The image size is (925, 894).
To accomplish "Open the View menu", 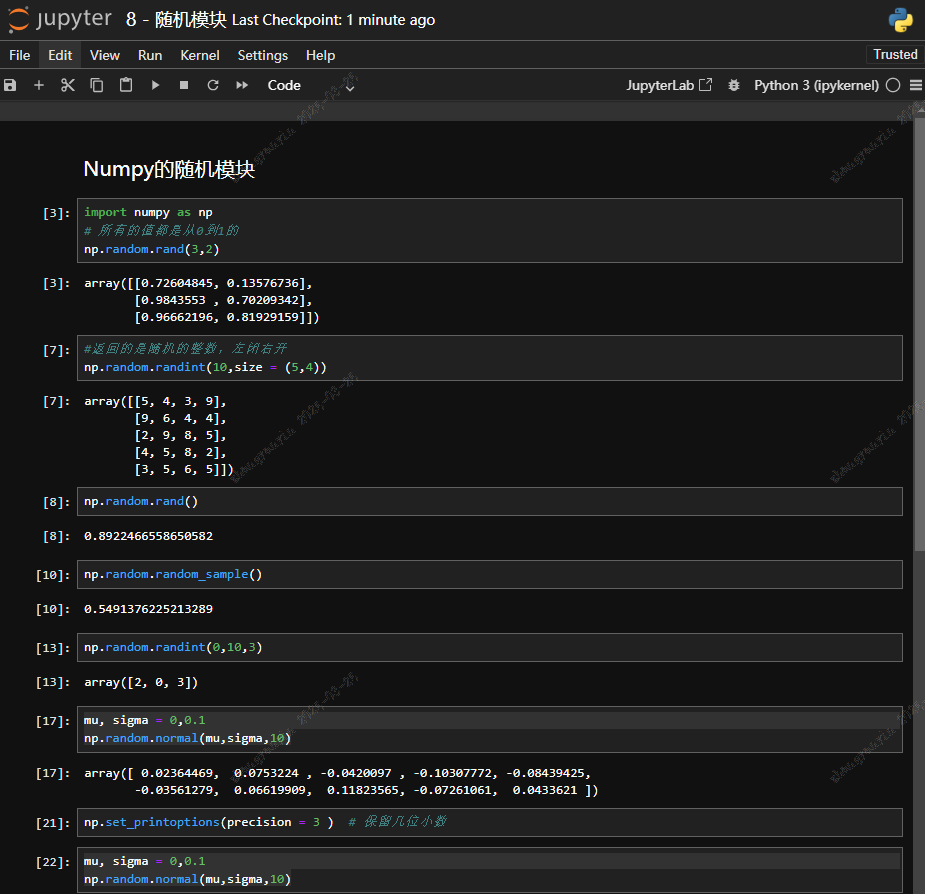I will click(x=104, y=55).
